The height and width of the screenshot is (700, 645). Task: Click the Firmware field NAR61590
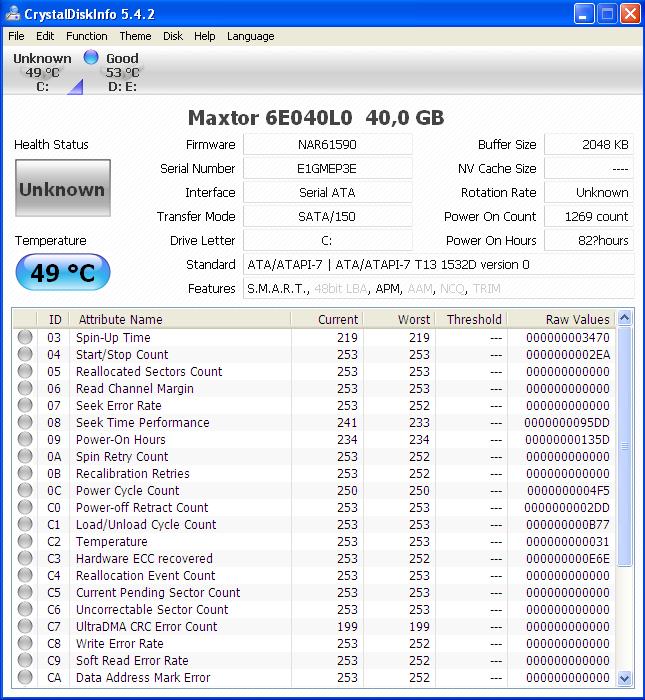328,145
